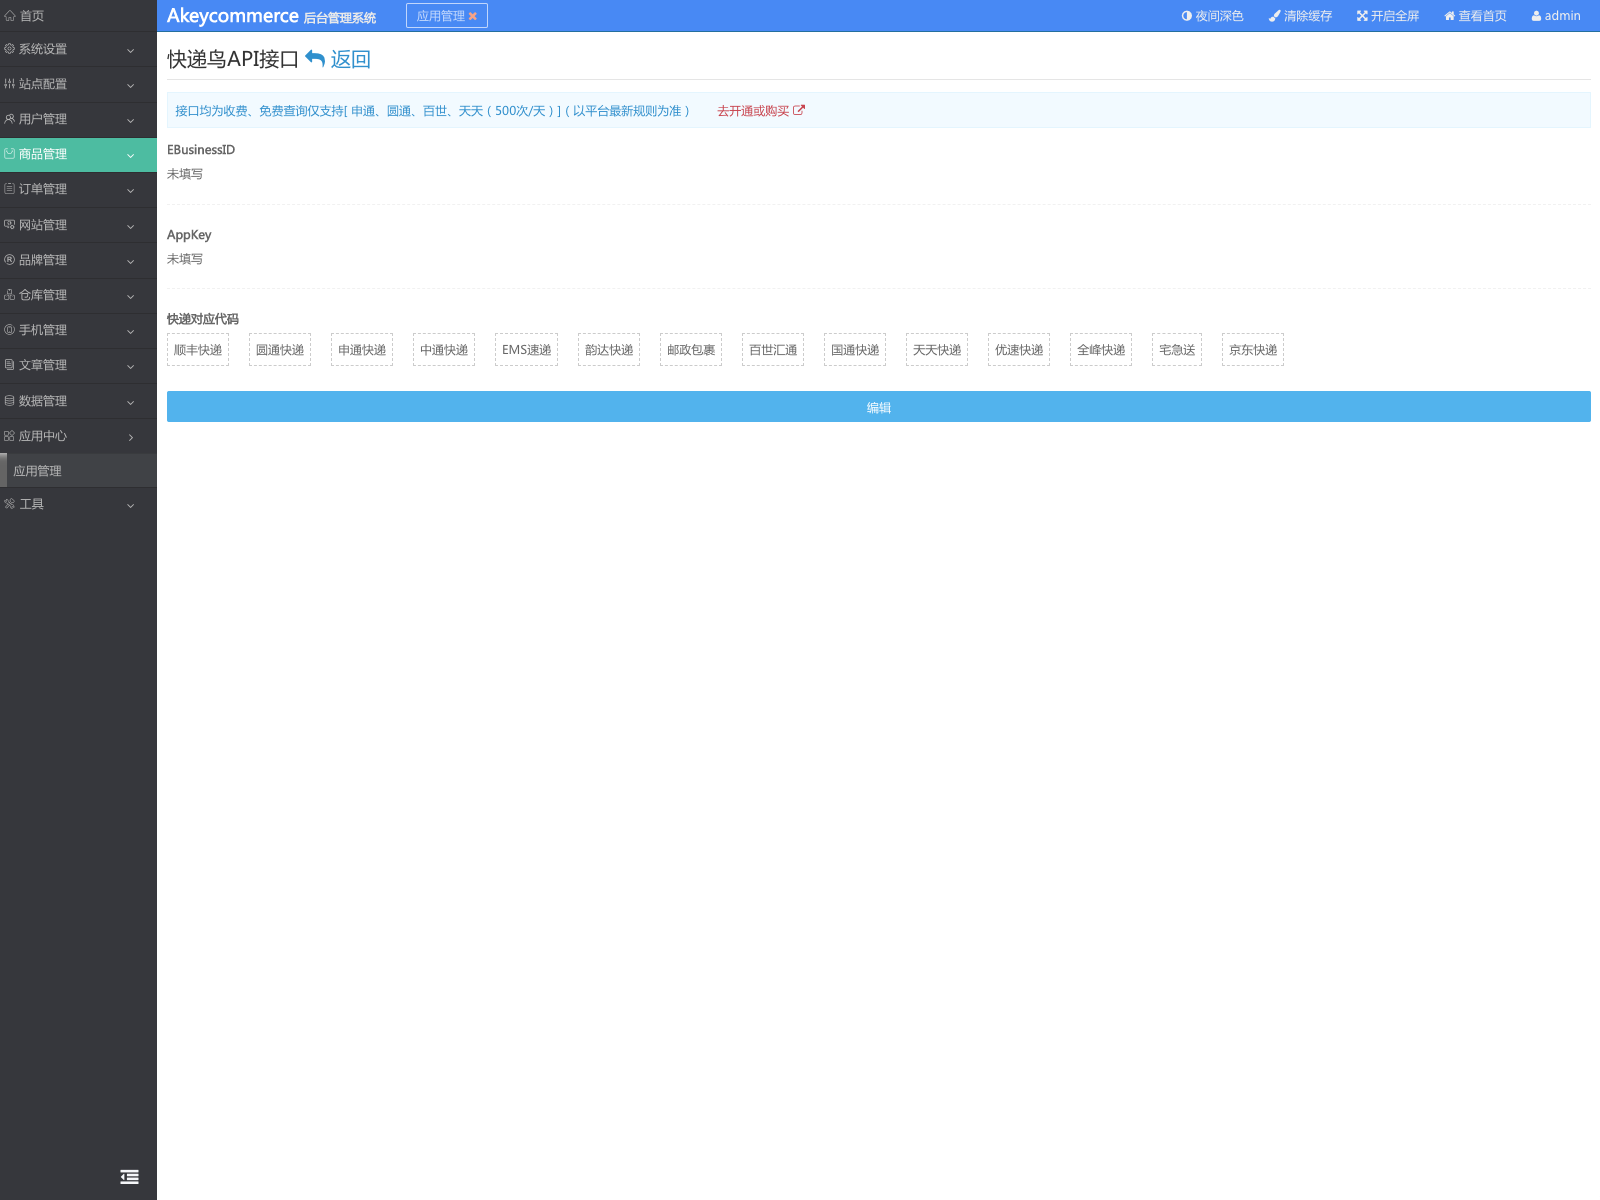The width and height of the screenshot is (1600, 1200).
Task: Expand the 工具 chevron
Action: [x=131, y=505]
